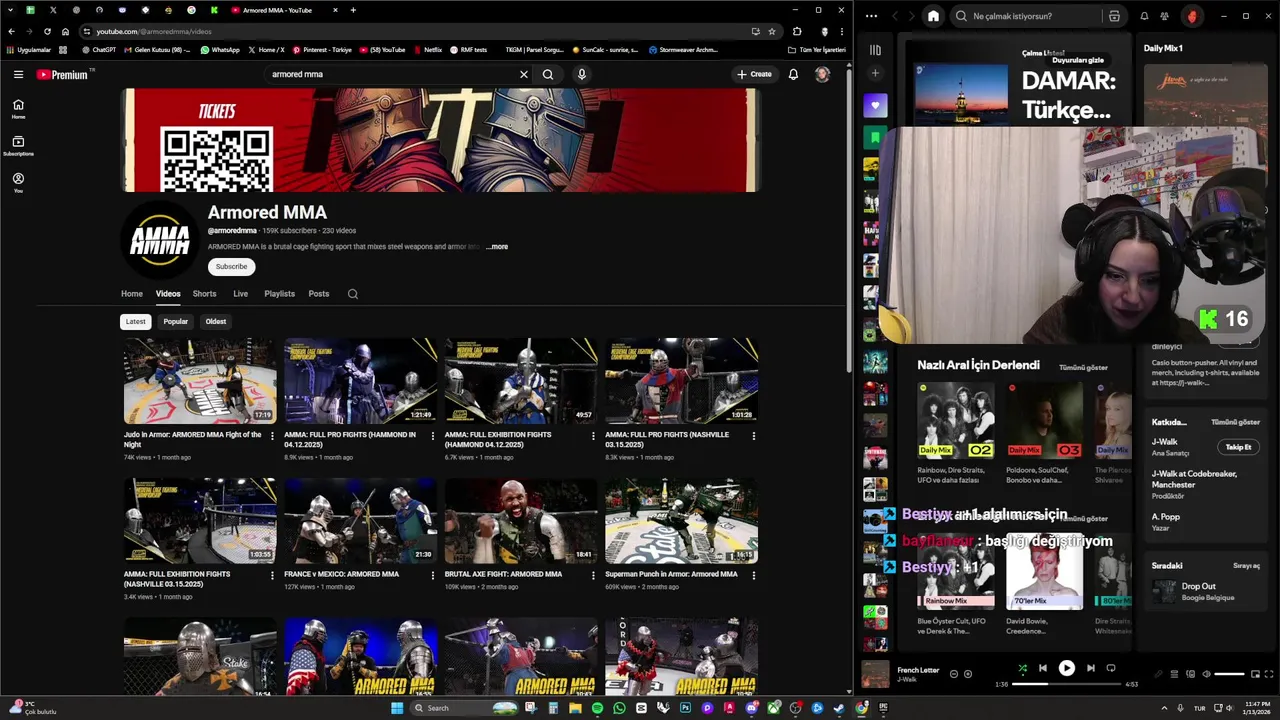This screenshot has height=720, width=1280.
Task: Open Subscriptions in YouTube mini sidebar
Action: [18, 146]
